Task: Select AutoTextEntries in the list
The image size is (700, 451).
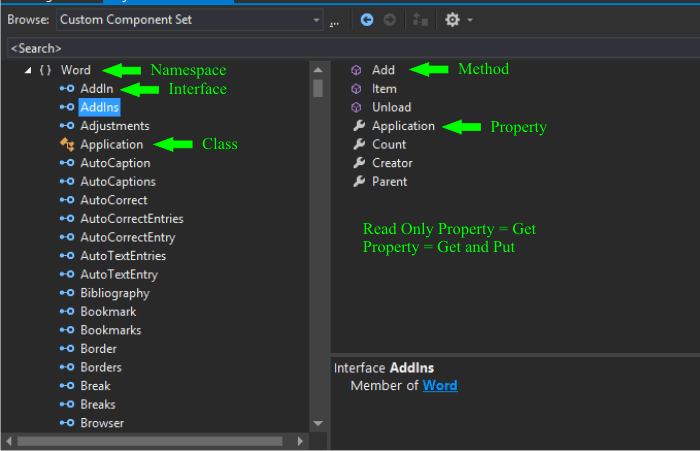Action: point(123,256)
